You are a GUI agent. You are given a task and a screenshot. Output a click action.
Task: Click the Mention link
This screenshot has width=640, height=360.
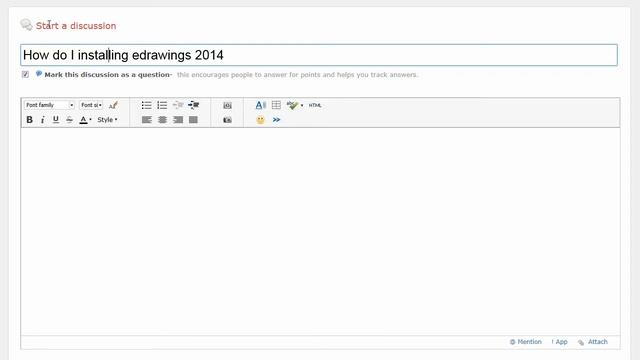click(x=526, y=342)
